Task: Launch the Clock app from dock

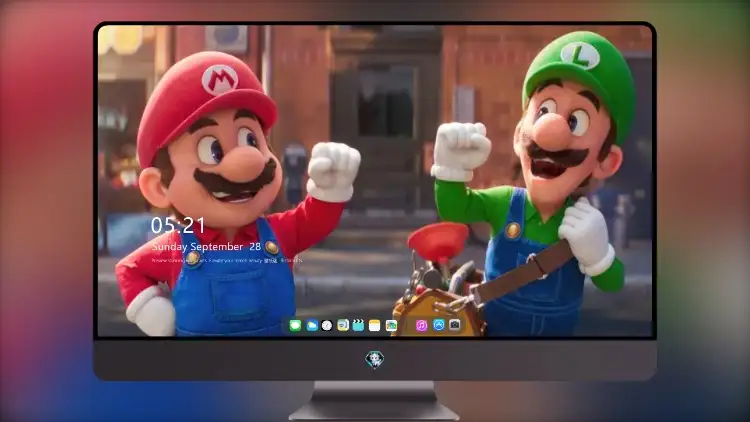Action: (327, 326)
